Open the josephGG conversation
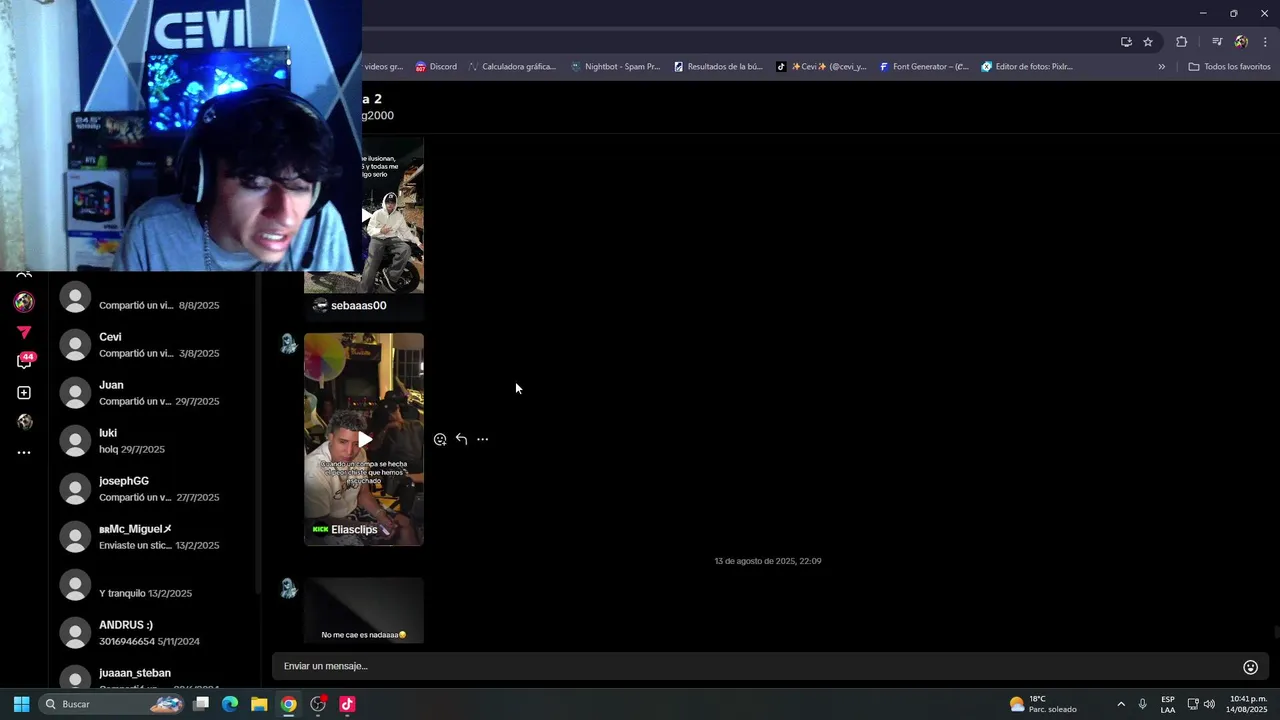The width and height of the screenshot is (1280, 720). [x=152, y=489]
